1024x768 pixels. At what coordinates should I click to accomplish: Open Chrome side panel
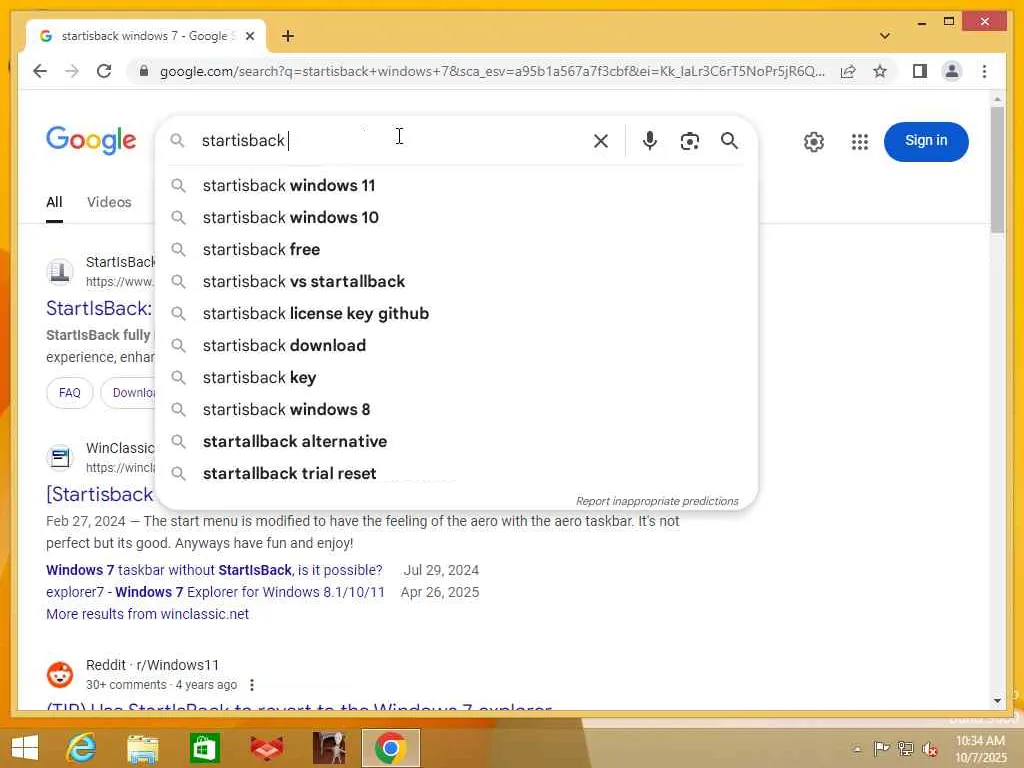tap(920, 71)
